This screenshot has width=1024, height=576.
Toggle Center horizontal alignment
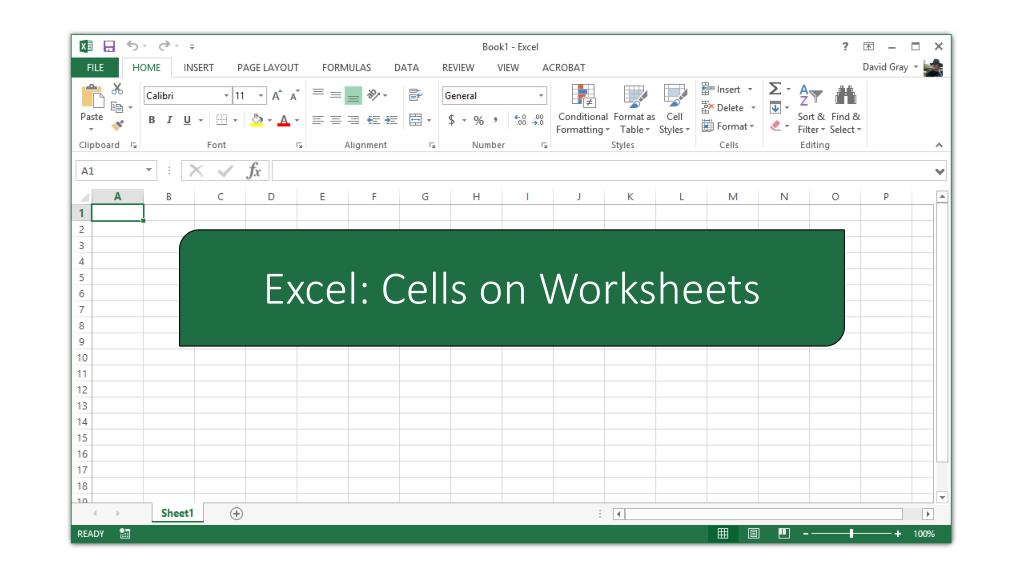click(x=336, y=120)
